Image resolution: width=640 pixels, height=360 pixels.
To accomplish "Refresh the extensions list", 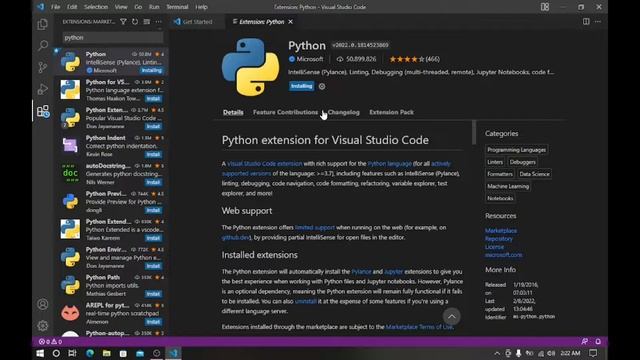I will tap(135, 22).
